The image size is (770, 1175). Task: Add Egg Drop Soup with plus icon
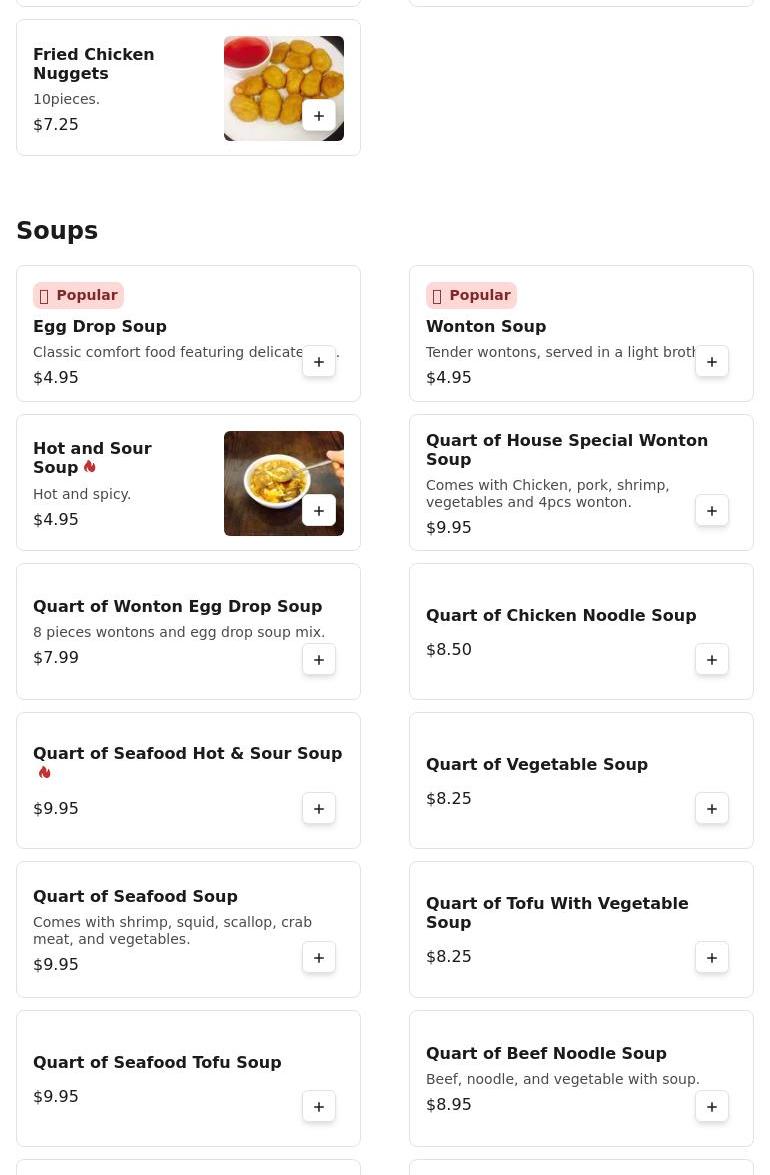coord(318,362)
